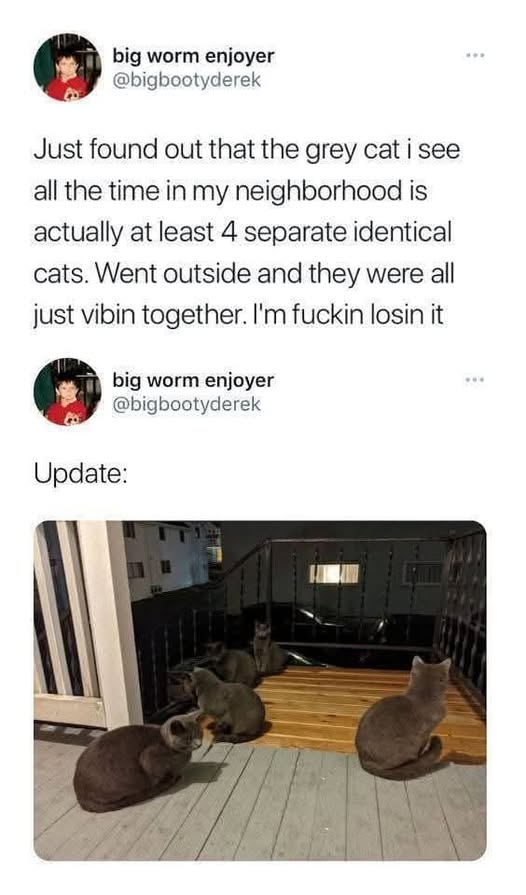Click the white building at the photo's top-left

pyautogui.click(x=165, y=557)
